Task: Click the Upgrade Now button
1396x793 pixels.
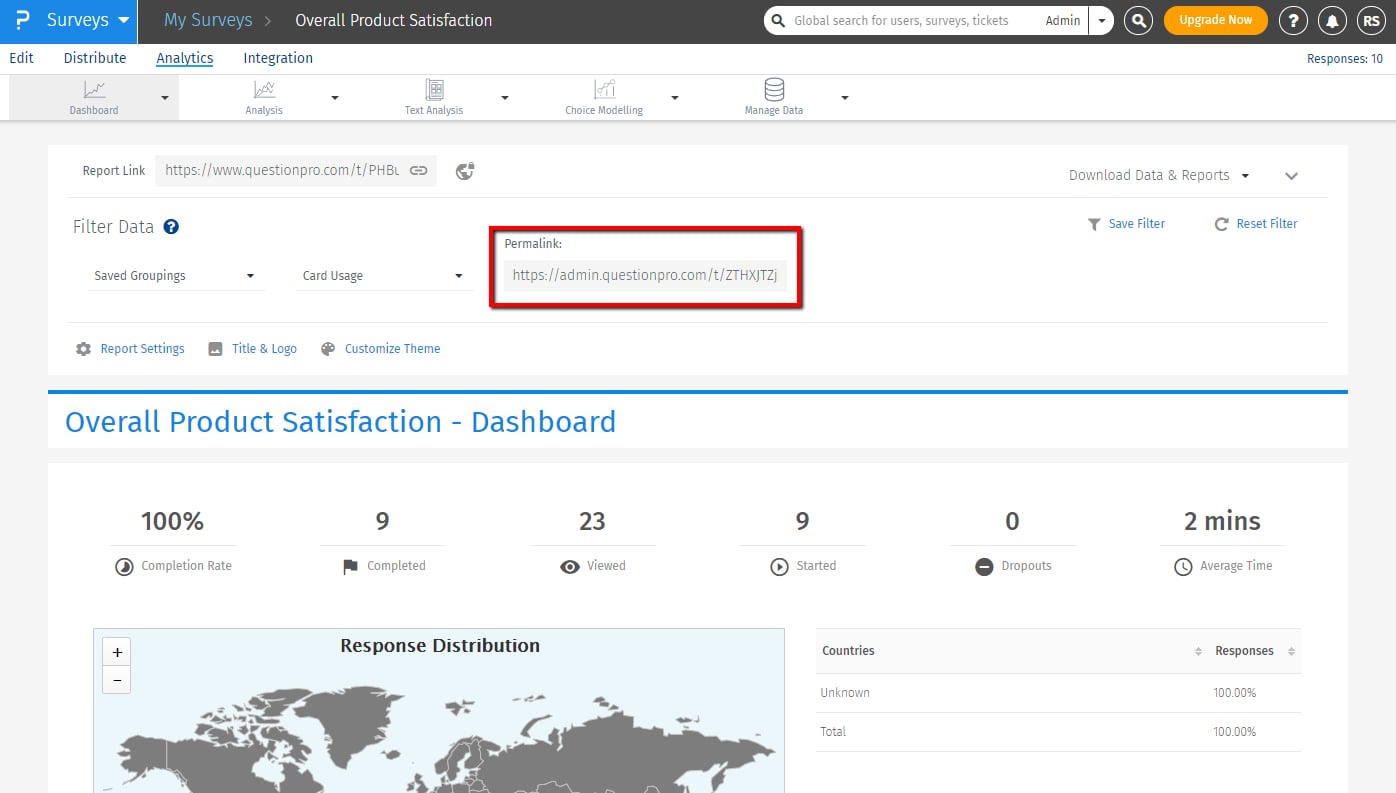Action: click(x=1215, y=20)
